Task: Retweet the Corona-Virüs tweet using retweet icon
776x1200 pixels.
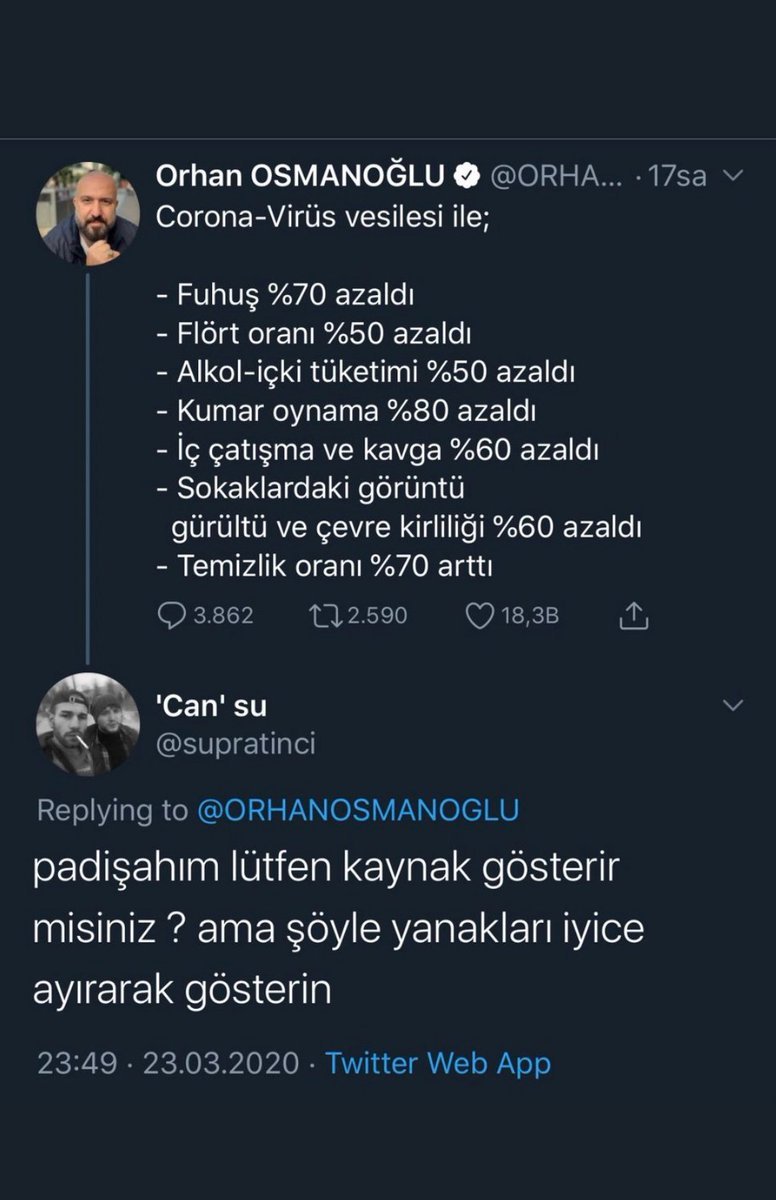Action: pos(326,616)
